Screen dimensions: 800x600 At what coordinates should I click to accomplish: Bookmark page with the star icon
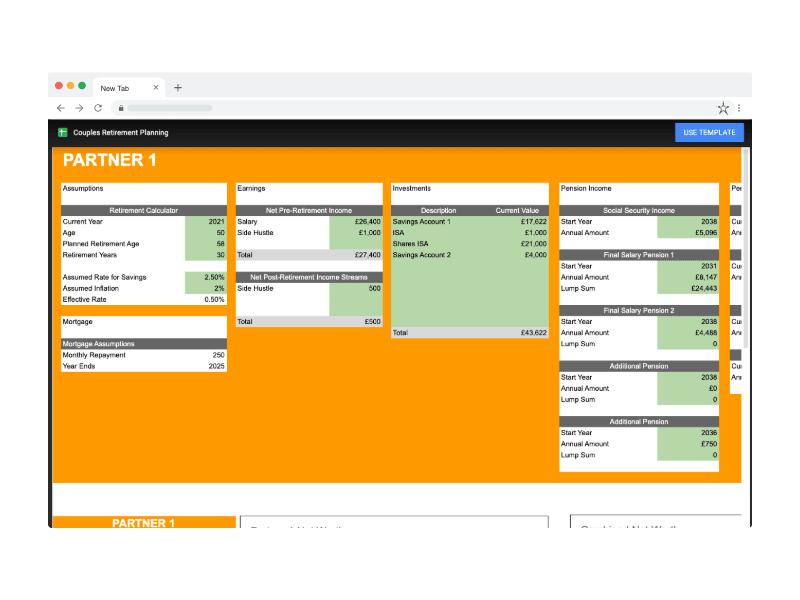click(x=723, y=108)
